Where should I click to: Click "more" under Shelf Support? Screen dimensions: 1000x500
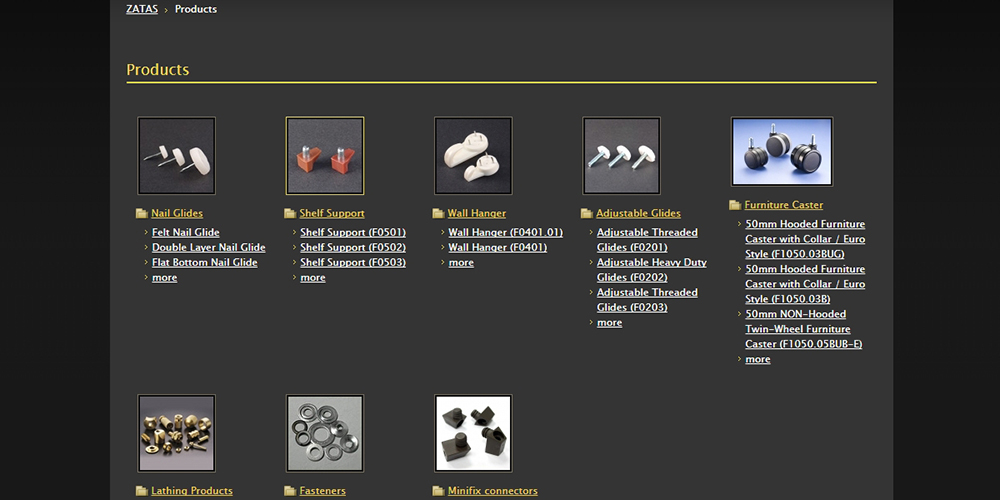312,277
